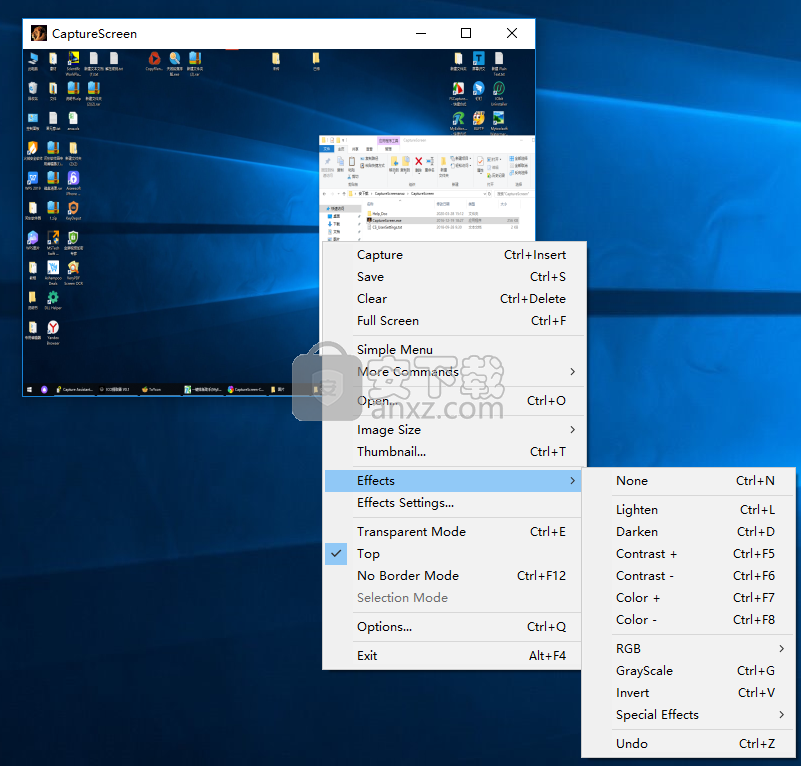The width and height of the screenshot is (801, 766).
Task: Click the CaptureScreen app icon in title bar
Action: (x=39, y=33)
